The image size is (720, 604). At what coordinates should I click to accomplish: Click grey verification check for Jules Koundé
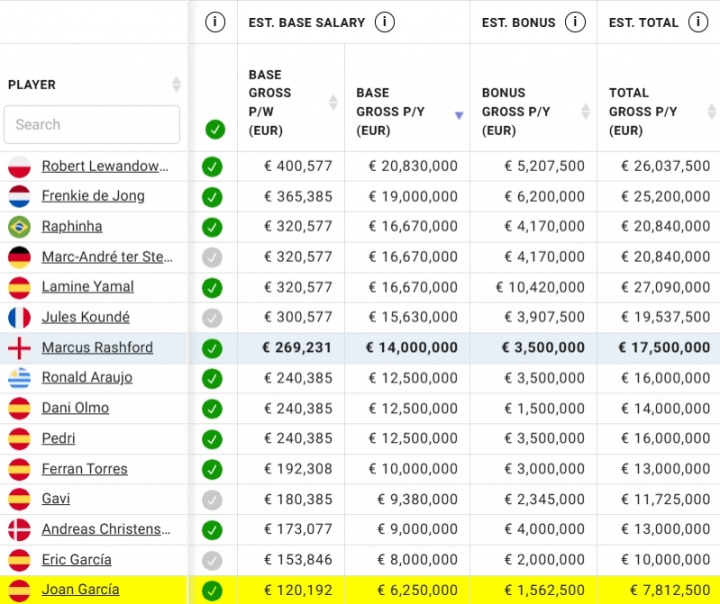(212, 318)
